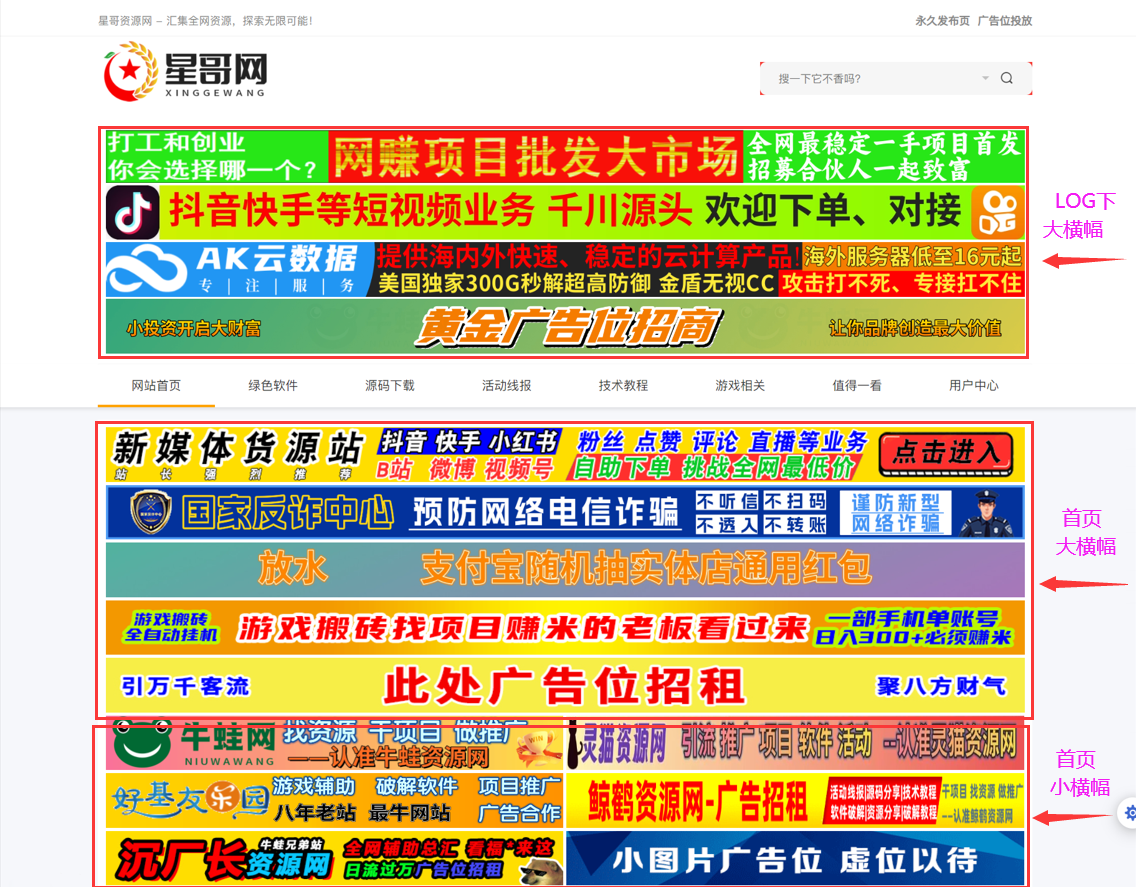Click the 支付宝随机抽实体店通用红包 banner
The image size is (1136, 887).
coord(565,570)
